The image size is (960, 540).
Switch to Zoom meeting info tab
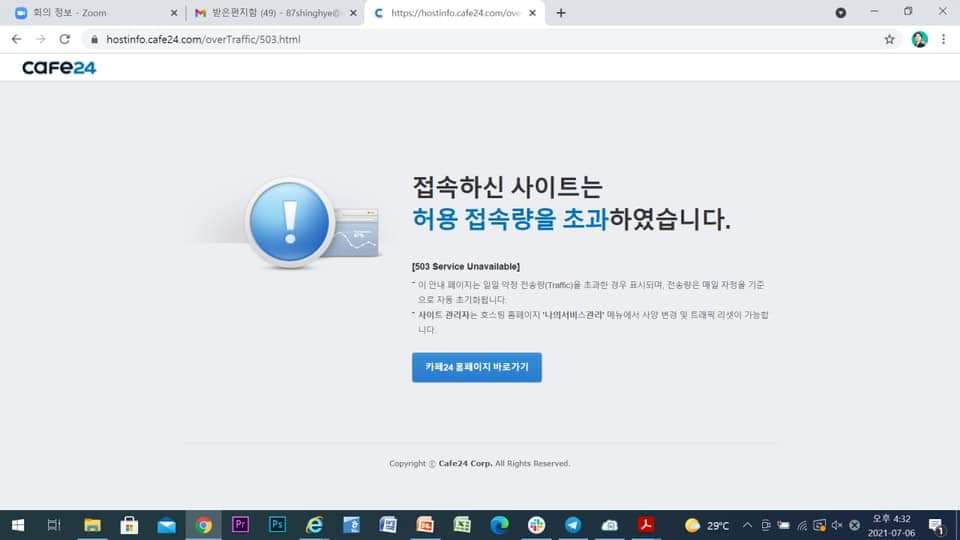pos(96,13)
